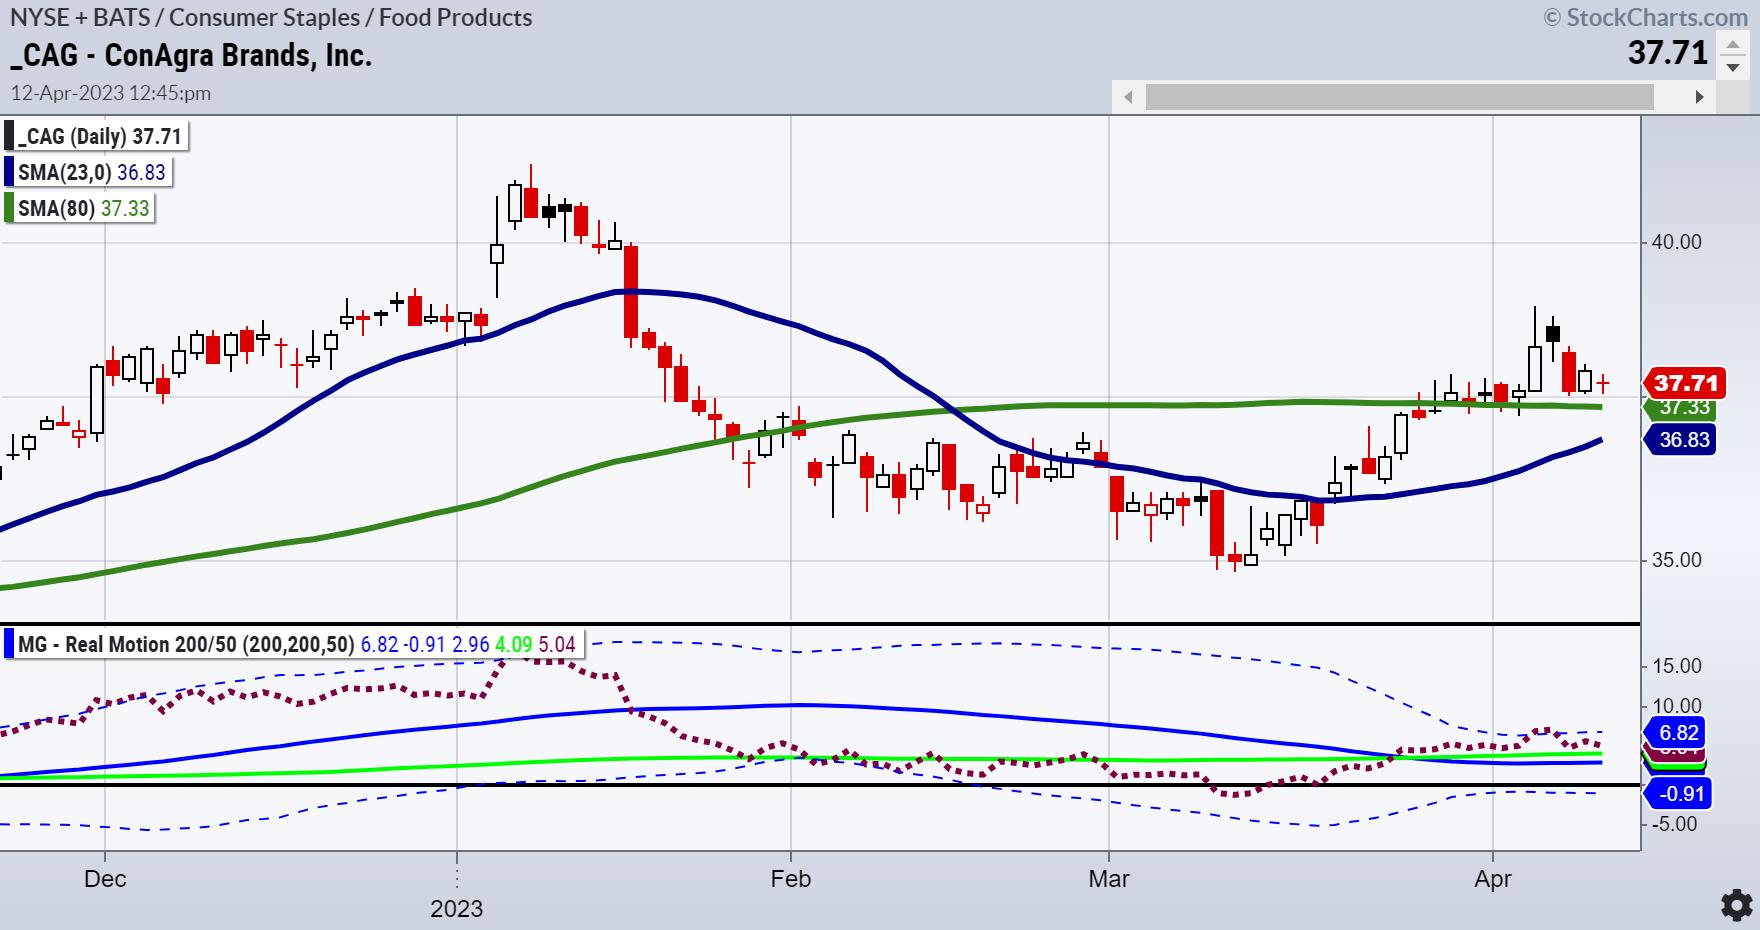Open the chart settings gear
The width and height of the screenshot is (1760, 930).
tap(1737, 905)
